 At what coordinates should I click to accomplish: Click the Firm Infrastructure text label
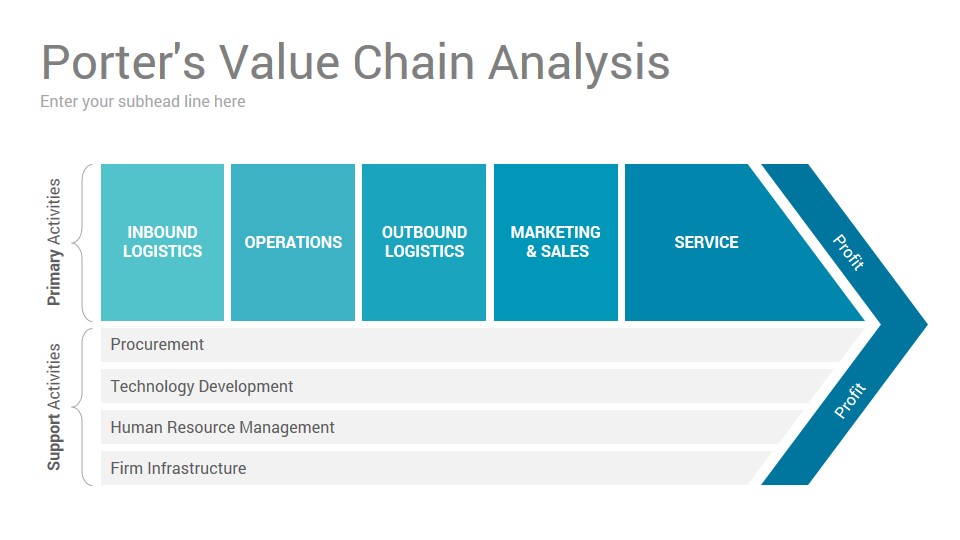pyautogui.click(x=178, y=468)
